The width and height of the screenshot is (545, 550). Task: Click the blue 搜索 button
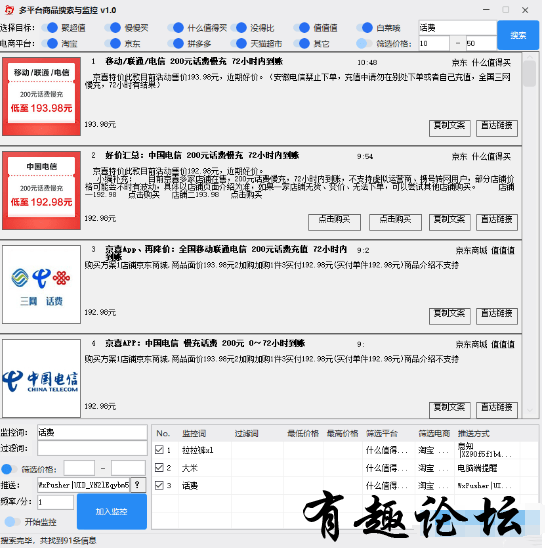click(518, 35)
